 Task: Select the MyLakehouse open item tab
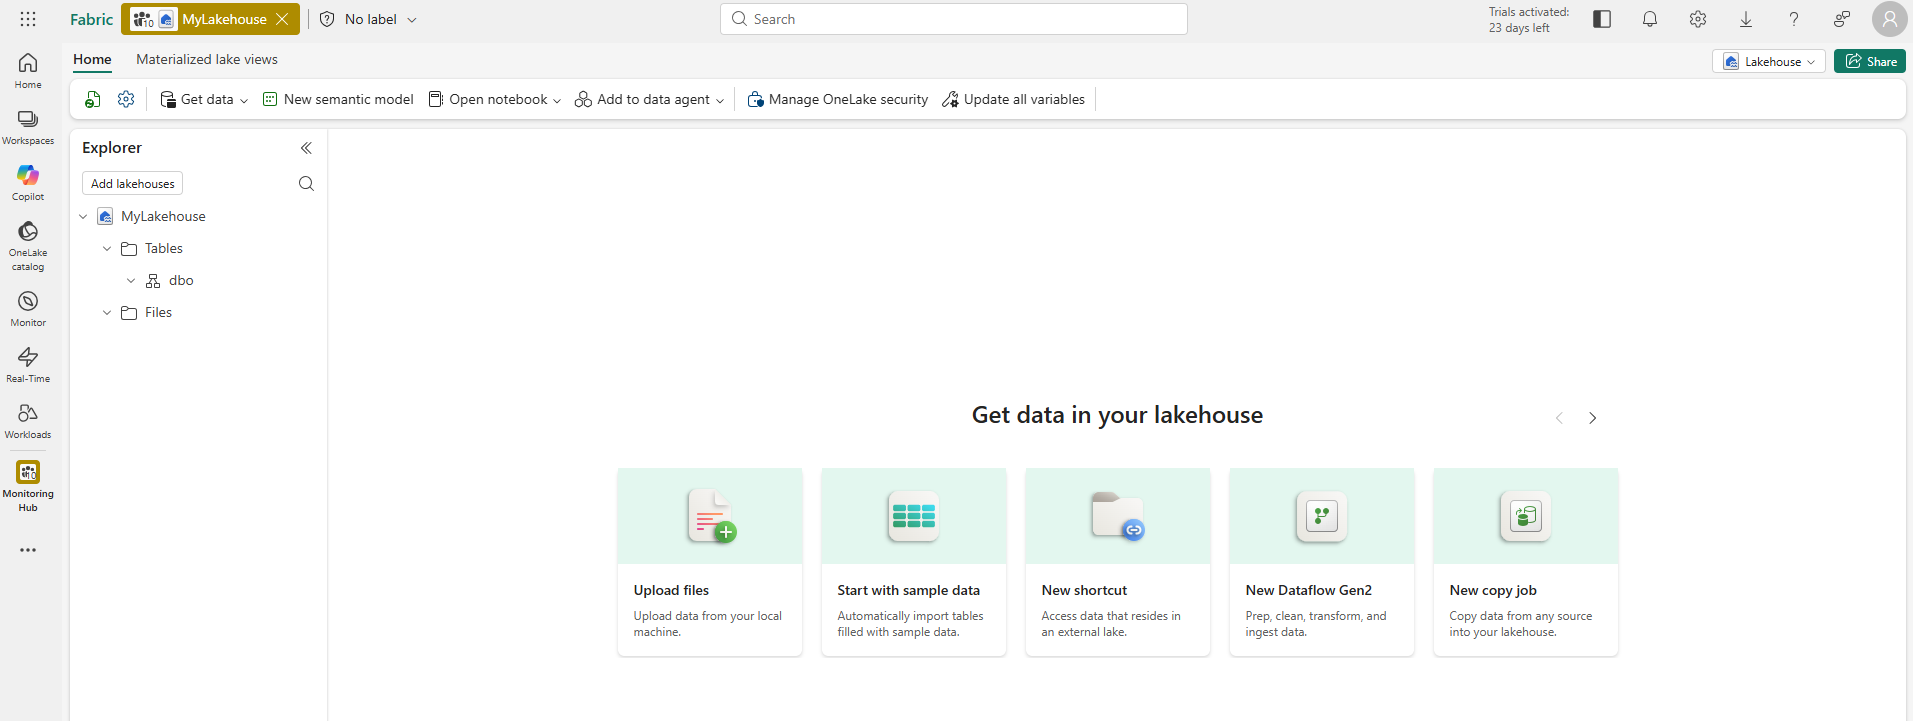pyautogui.click(x=211, y=19)
